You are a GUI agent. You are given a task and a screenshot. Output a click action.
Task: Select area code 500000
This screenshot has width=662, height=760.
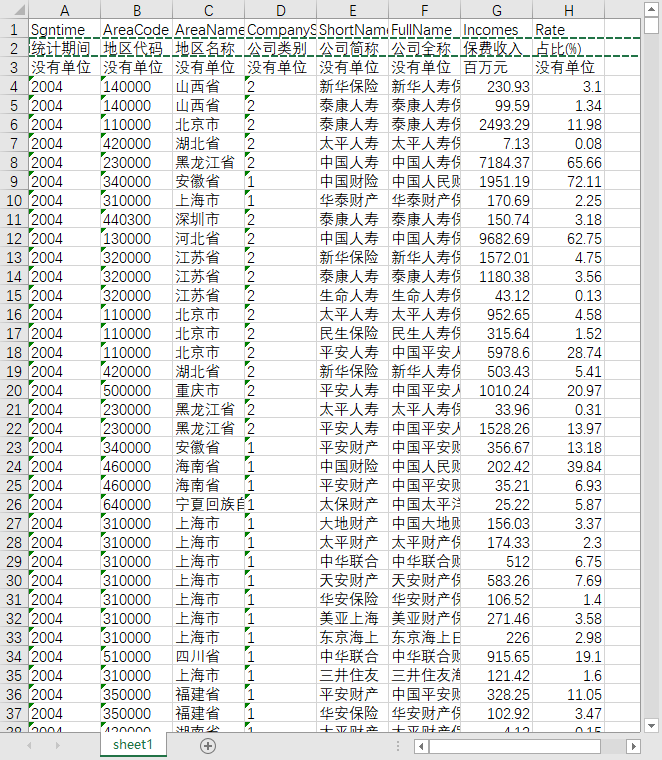(137, 391)
